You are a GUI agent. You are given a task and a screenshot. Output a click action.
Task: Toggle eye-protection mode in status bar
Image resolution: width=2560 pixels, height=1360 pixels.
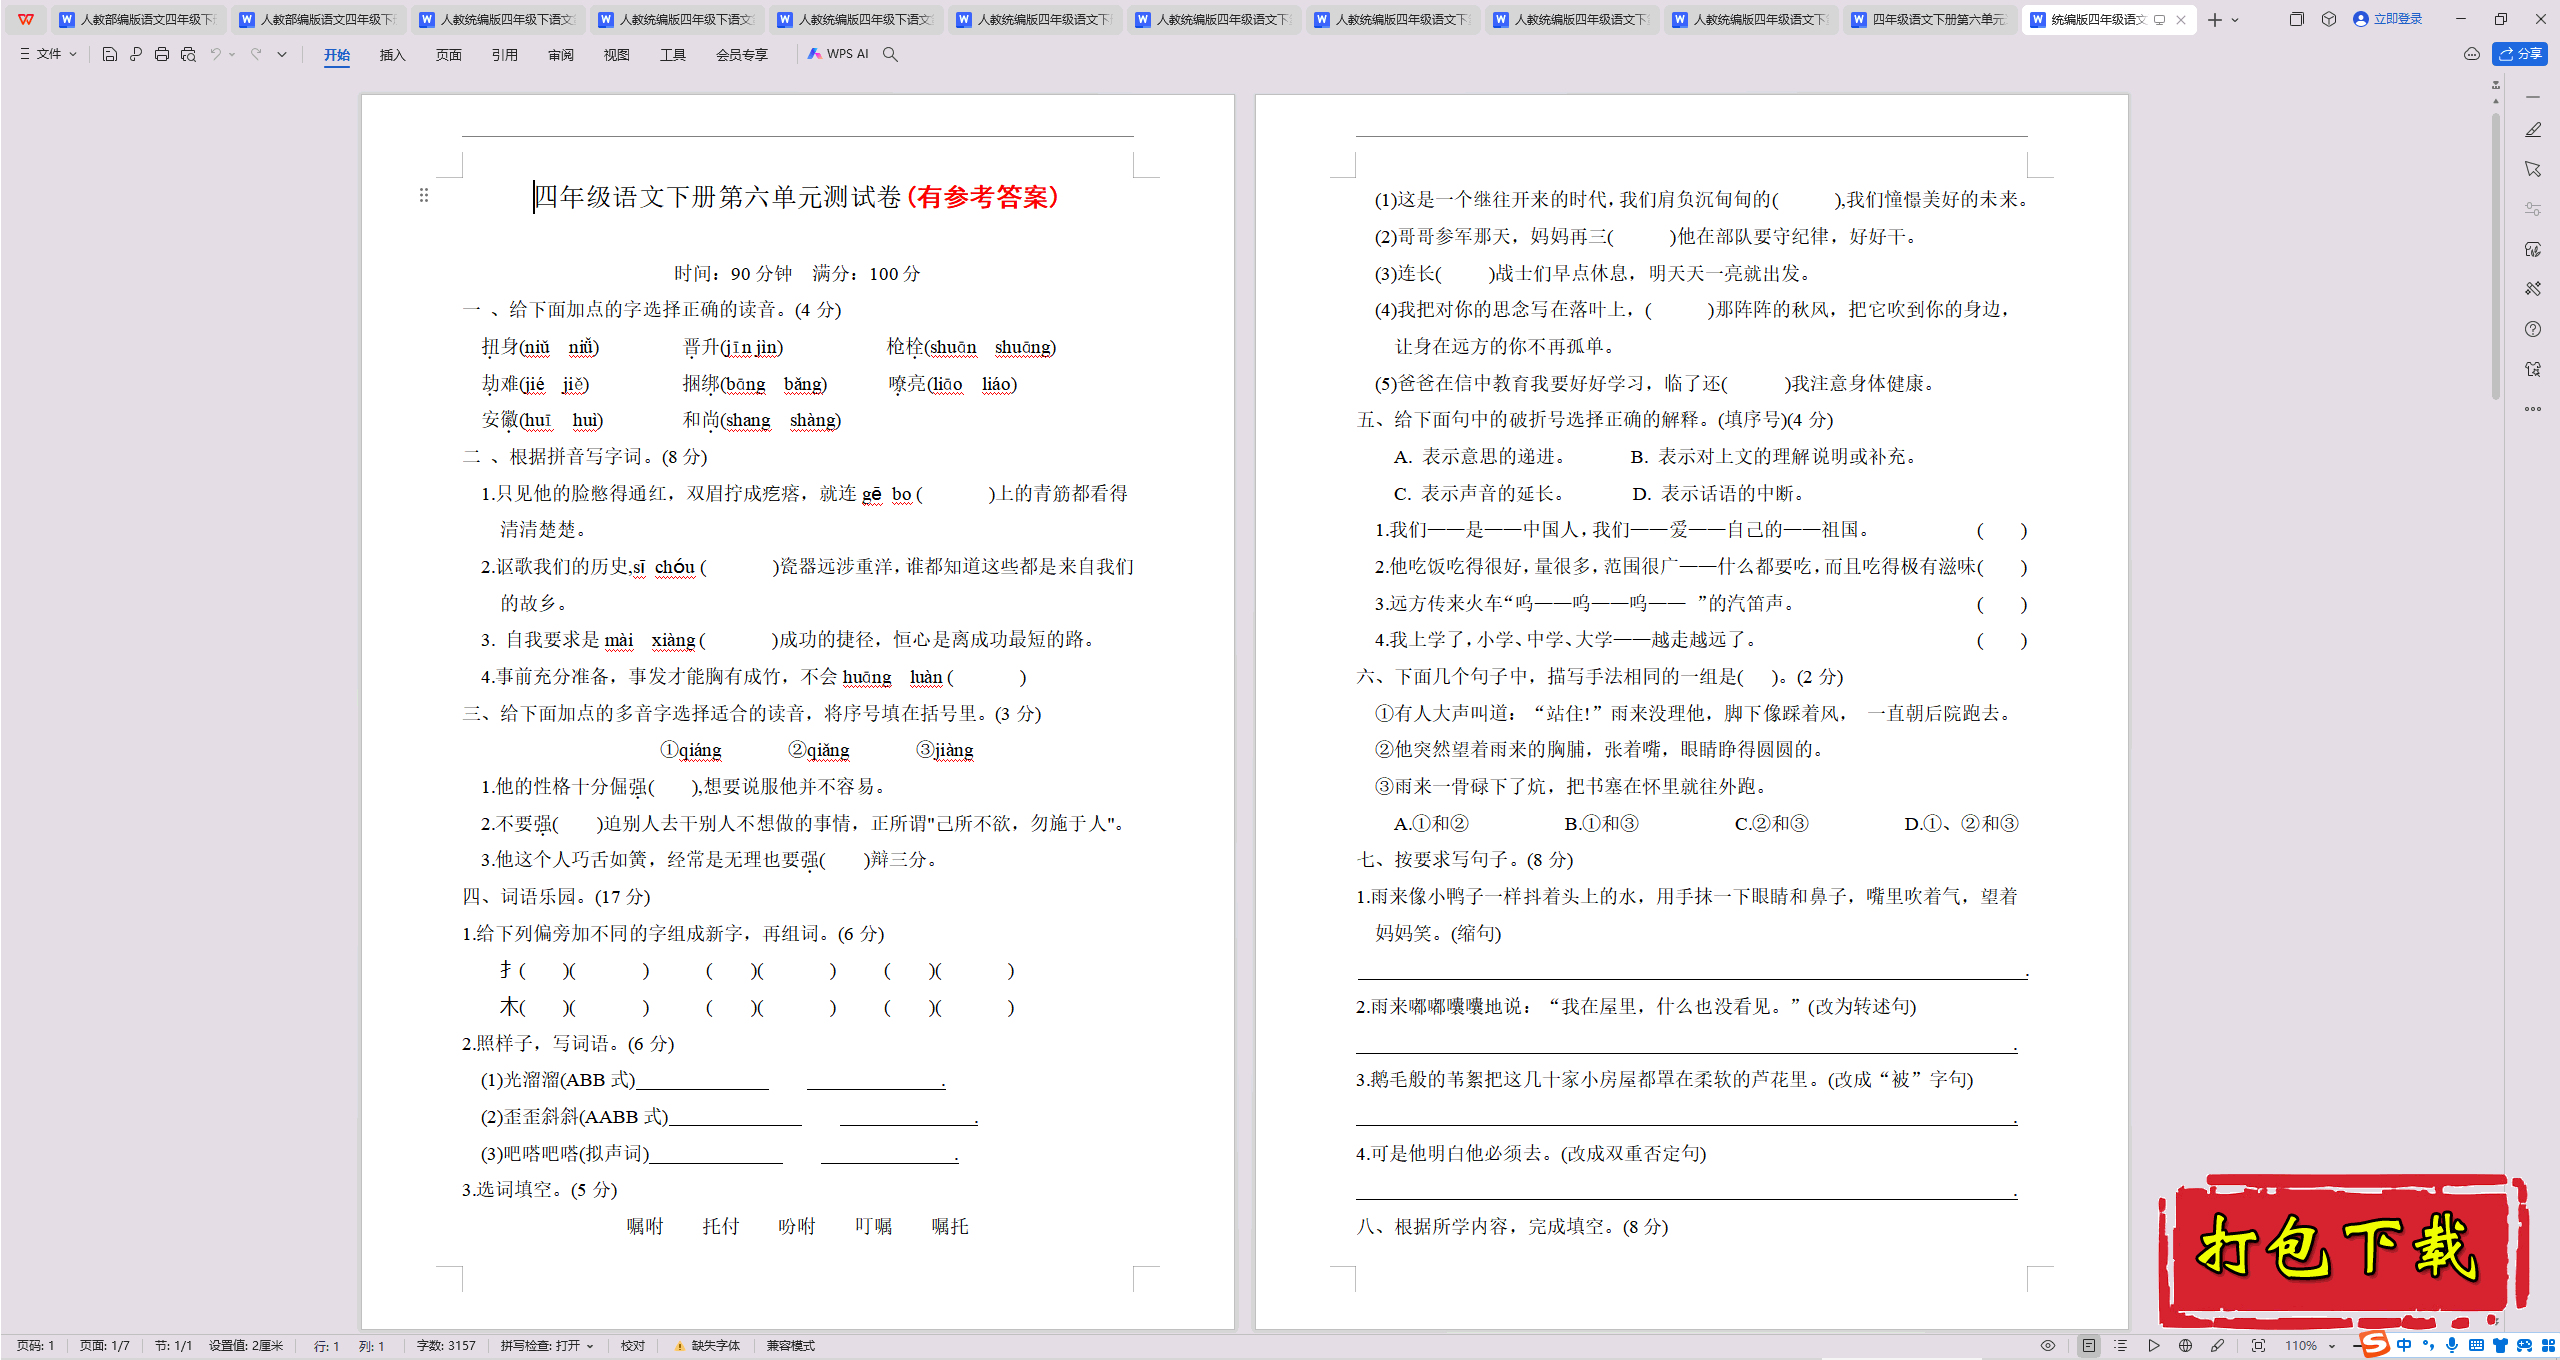pos(2048,1346)
